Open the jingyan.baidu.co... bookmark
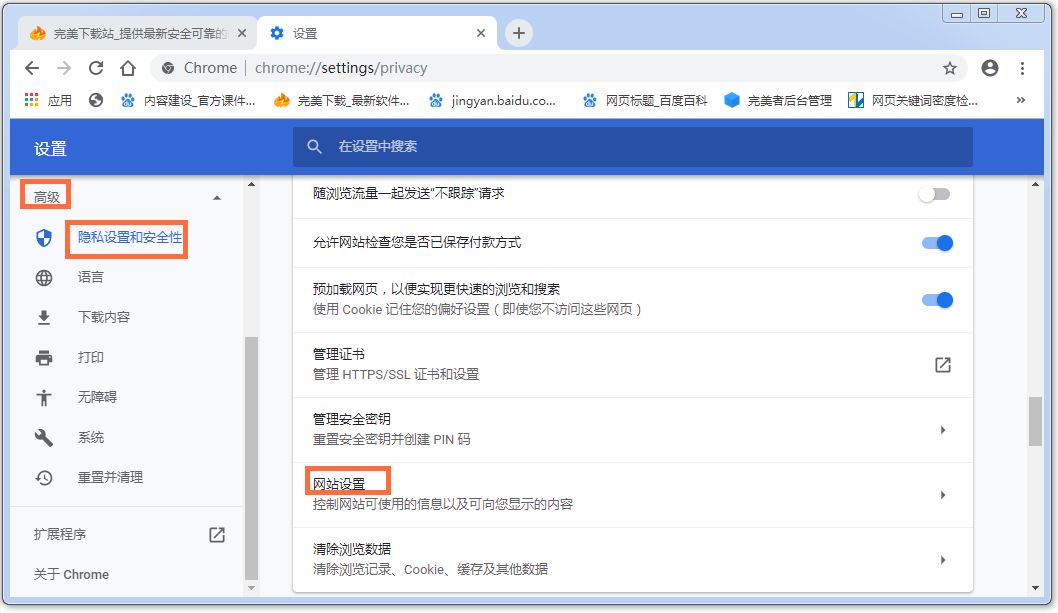The width and height of the screenshot is (1058, 613). click(493, 101)
